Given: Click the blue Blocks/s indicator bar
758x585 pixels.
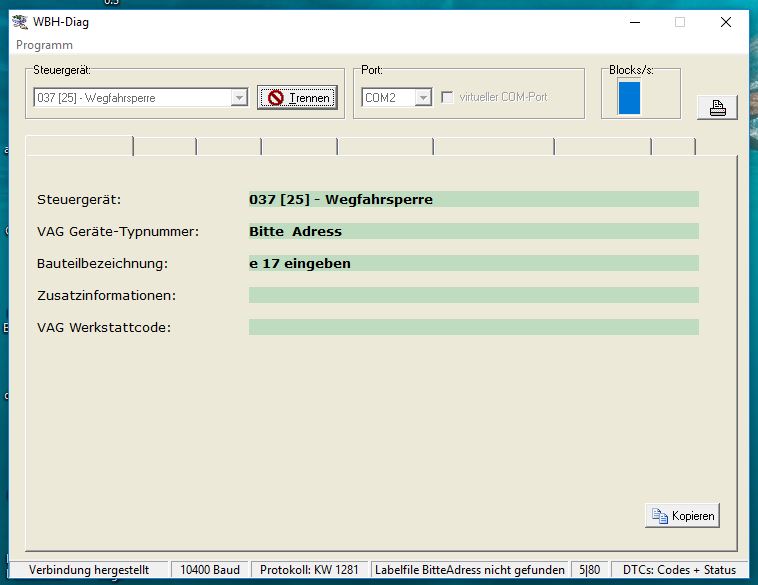Looking at the screenshot, I should pyautogui.click(x=629, y=97).
